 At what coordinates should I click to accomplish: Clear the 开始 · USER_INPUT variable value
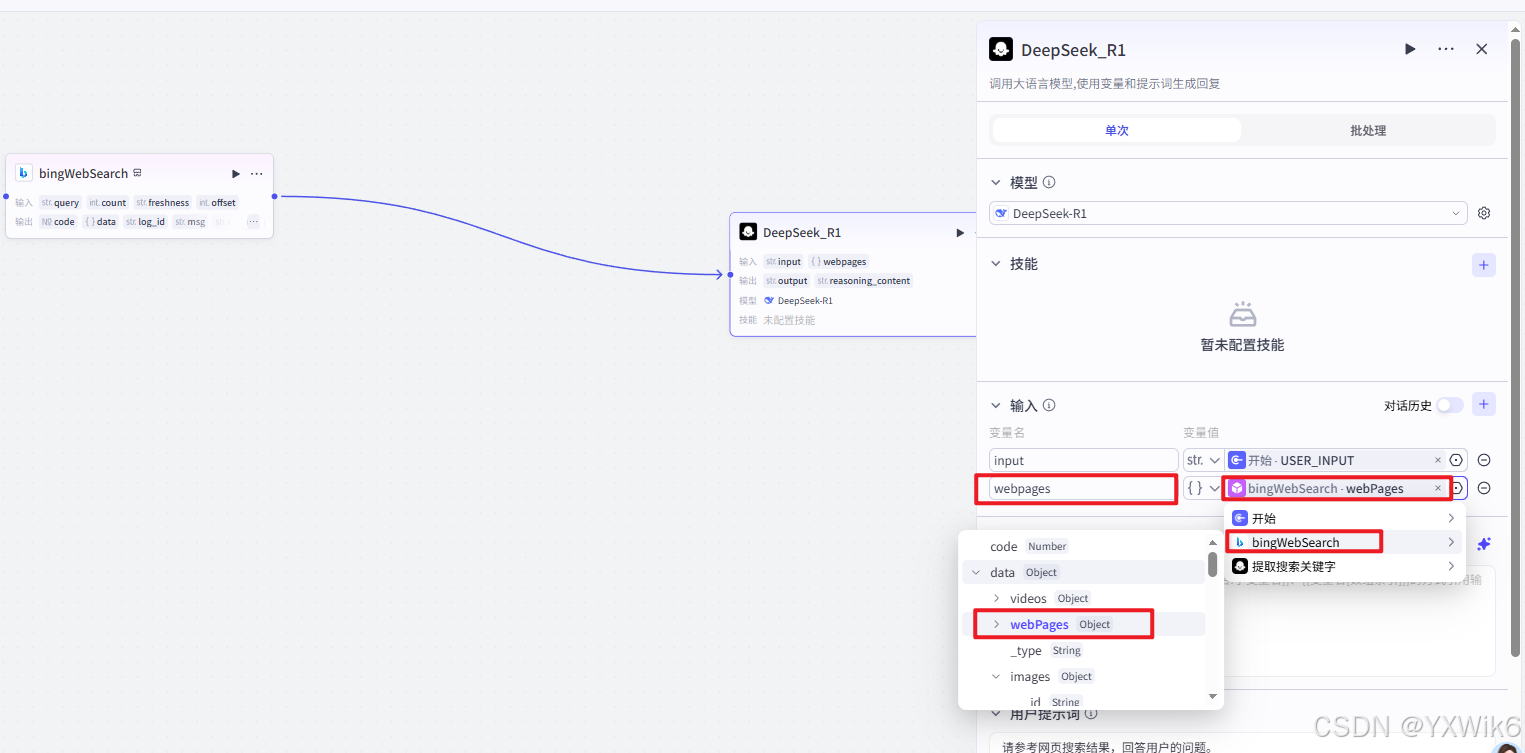pos(1438,460)
